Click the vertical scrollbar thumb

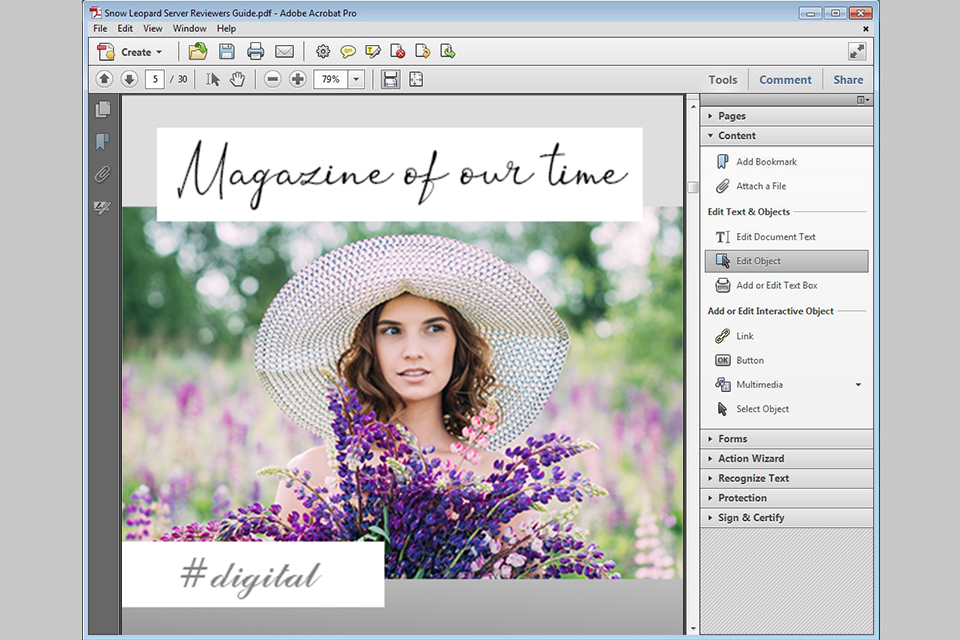tap(693, 187)
